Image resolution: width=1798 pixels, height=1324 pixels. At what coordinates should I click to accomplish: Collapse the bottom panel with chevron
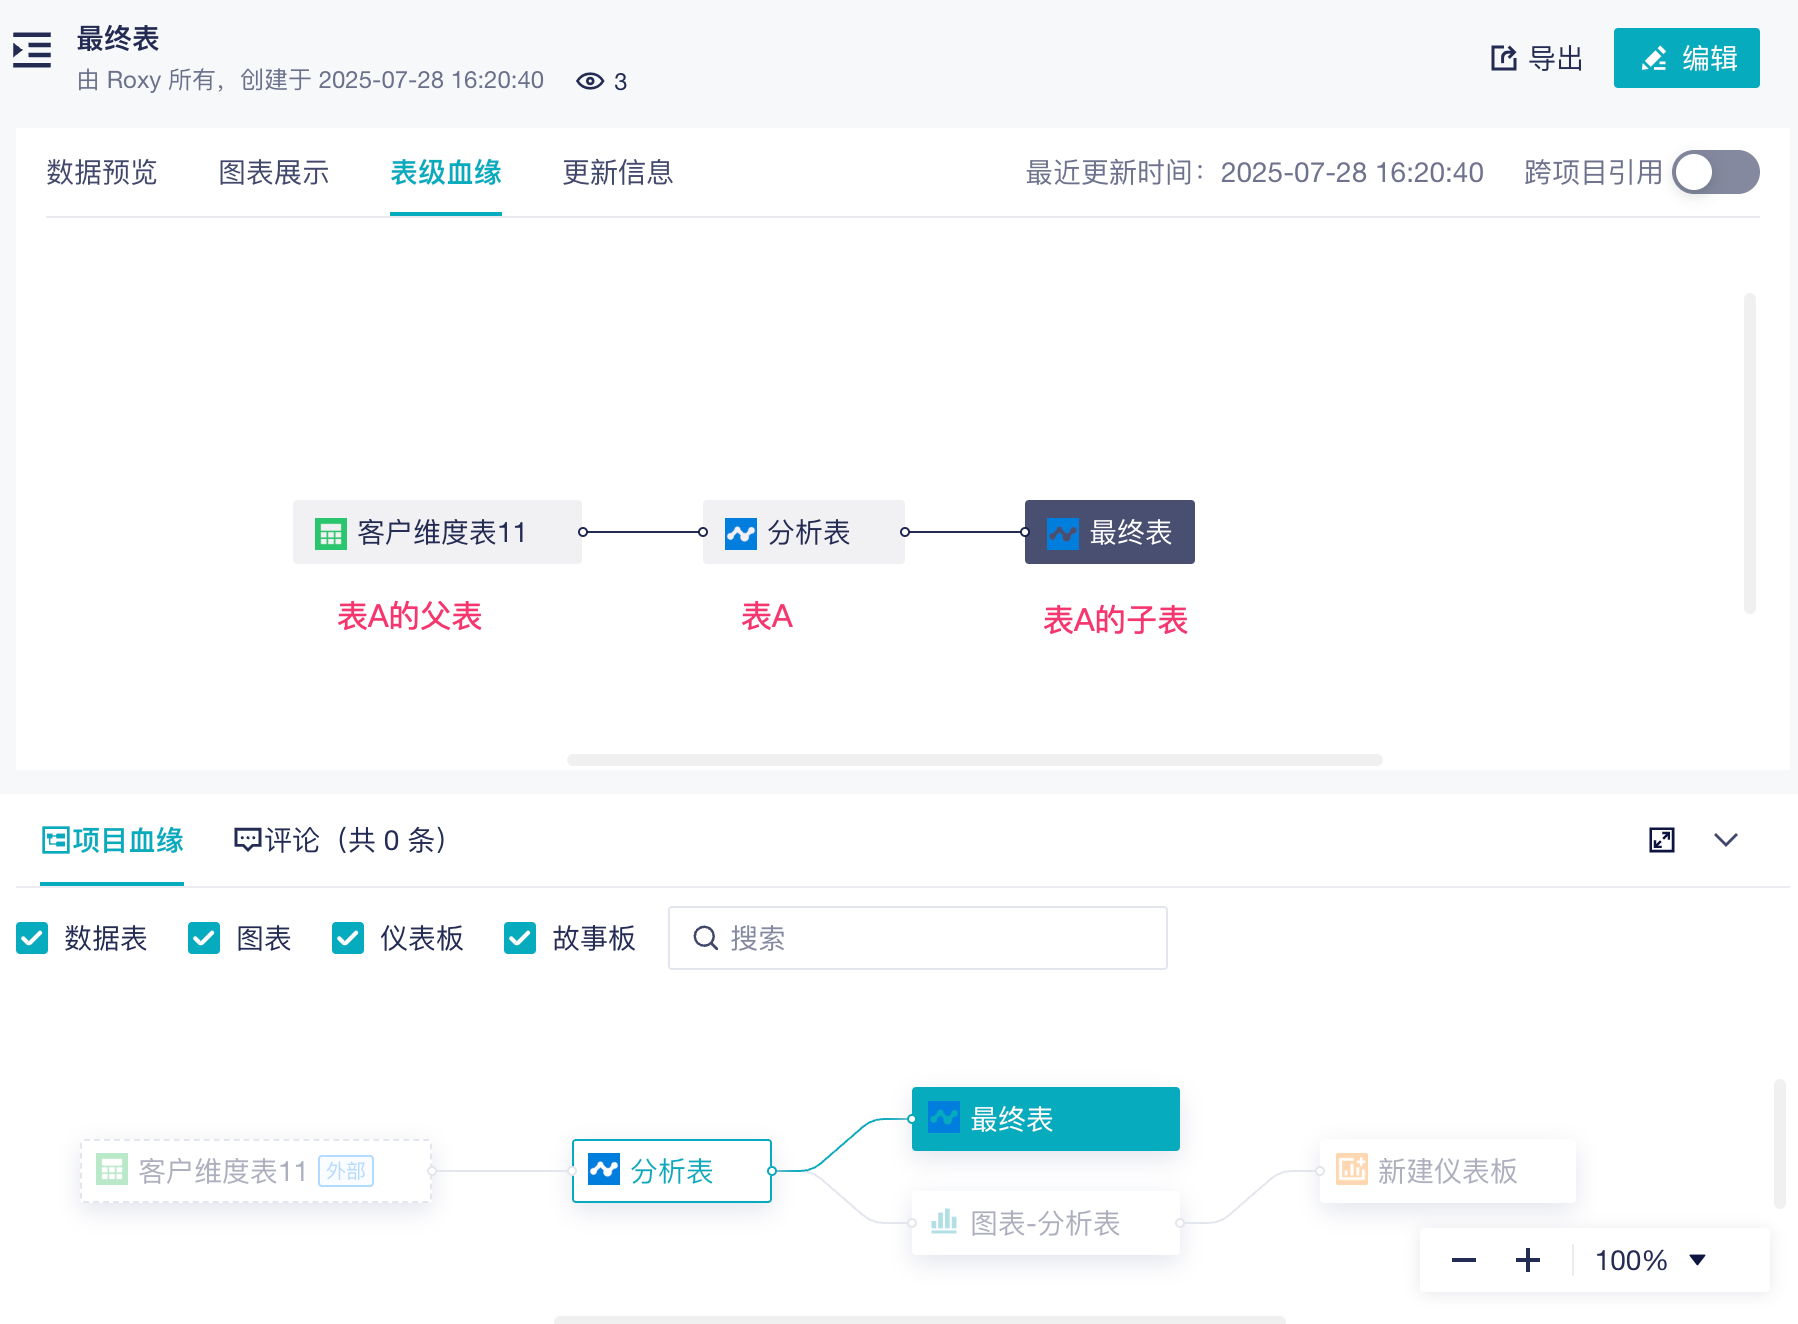click(1725, 840)
